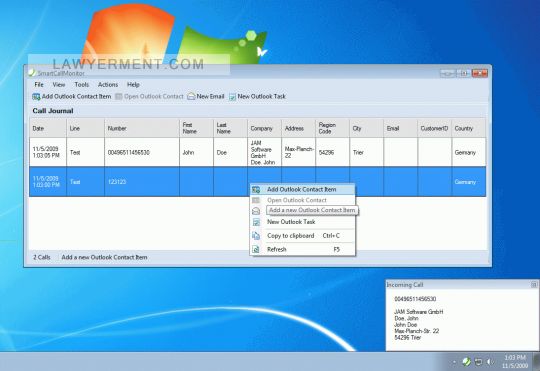540x371 pixels.
Task: Click the copy icon beside Copy to clipboard
Action: pyautogui.click(x=256, y=236)
